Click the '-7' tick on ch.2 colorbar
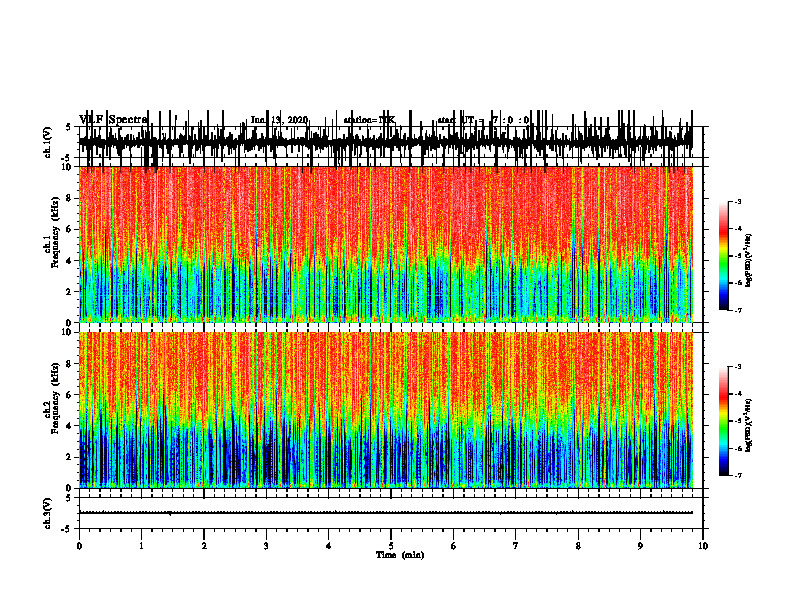 pos(738,475)
